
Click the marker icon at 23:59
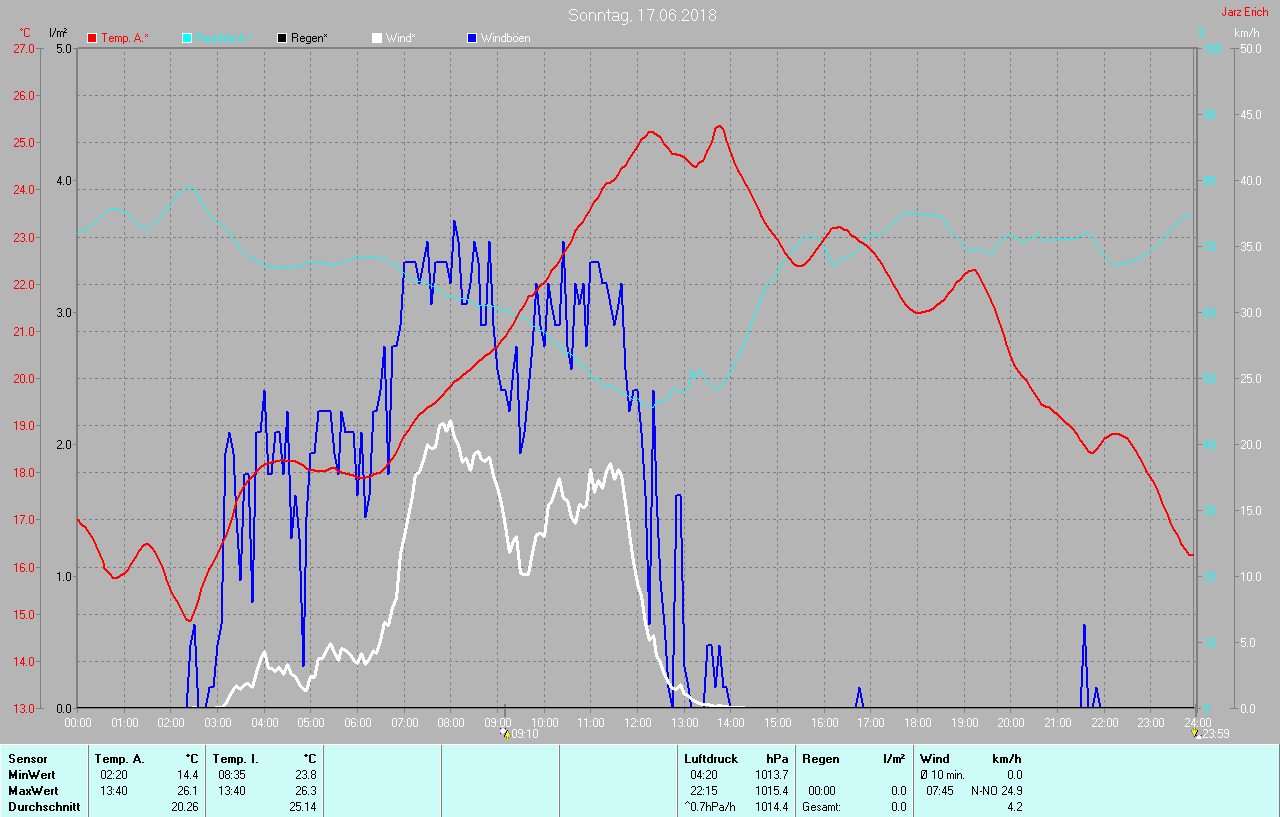[1196, 732]
